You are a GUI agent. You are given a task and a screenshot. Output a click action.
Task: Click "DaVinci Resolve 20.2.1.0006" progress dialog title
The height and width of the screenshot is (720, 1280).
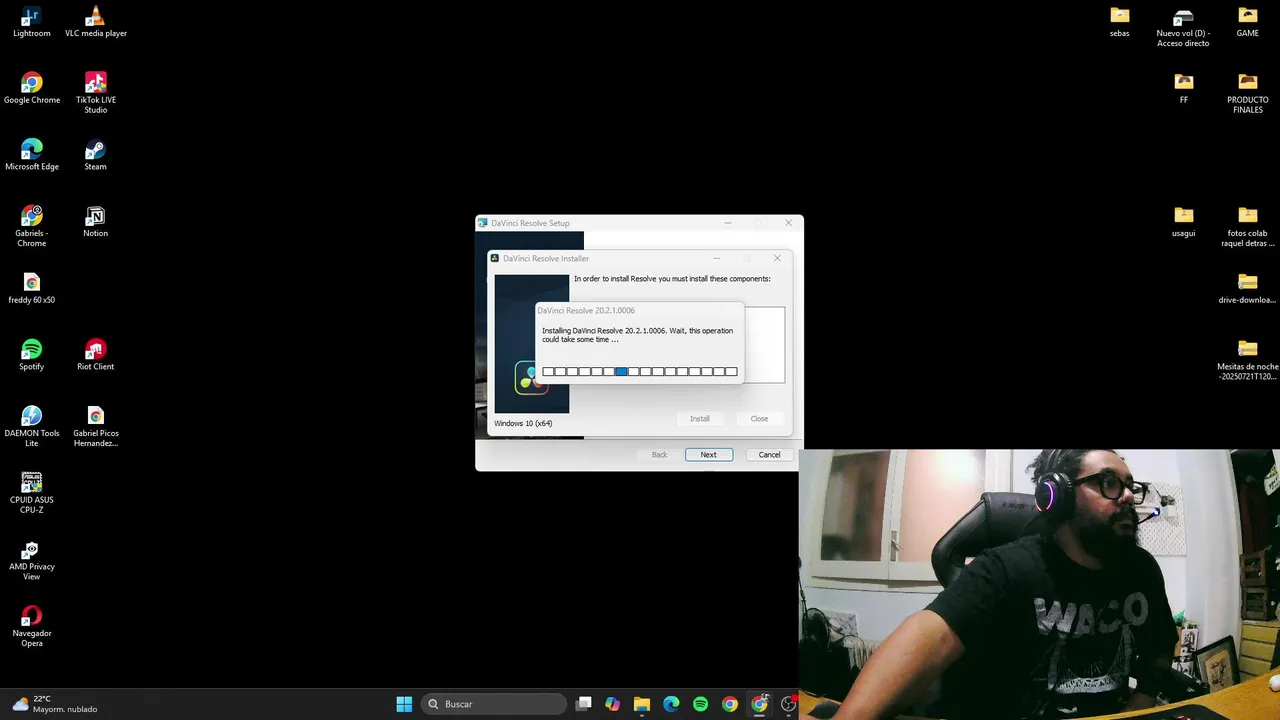(586, 311)
